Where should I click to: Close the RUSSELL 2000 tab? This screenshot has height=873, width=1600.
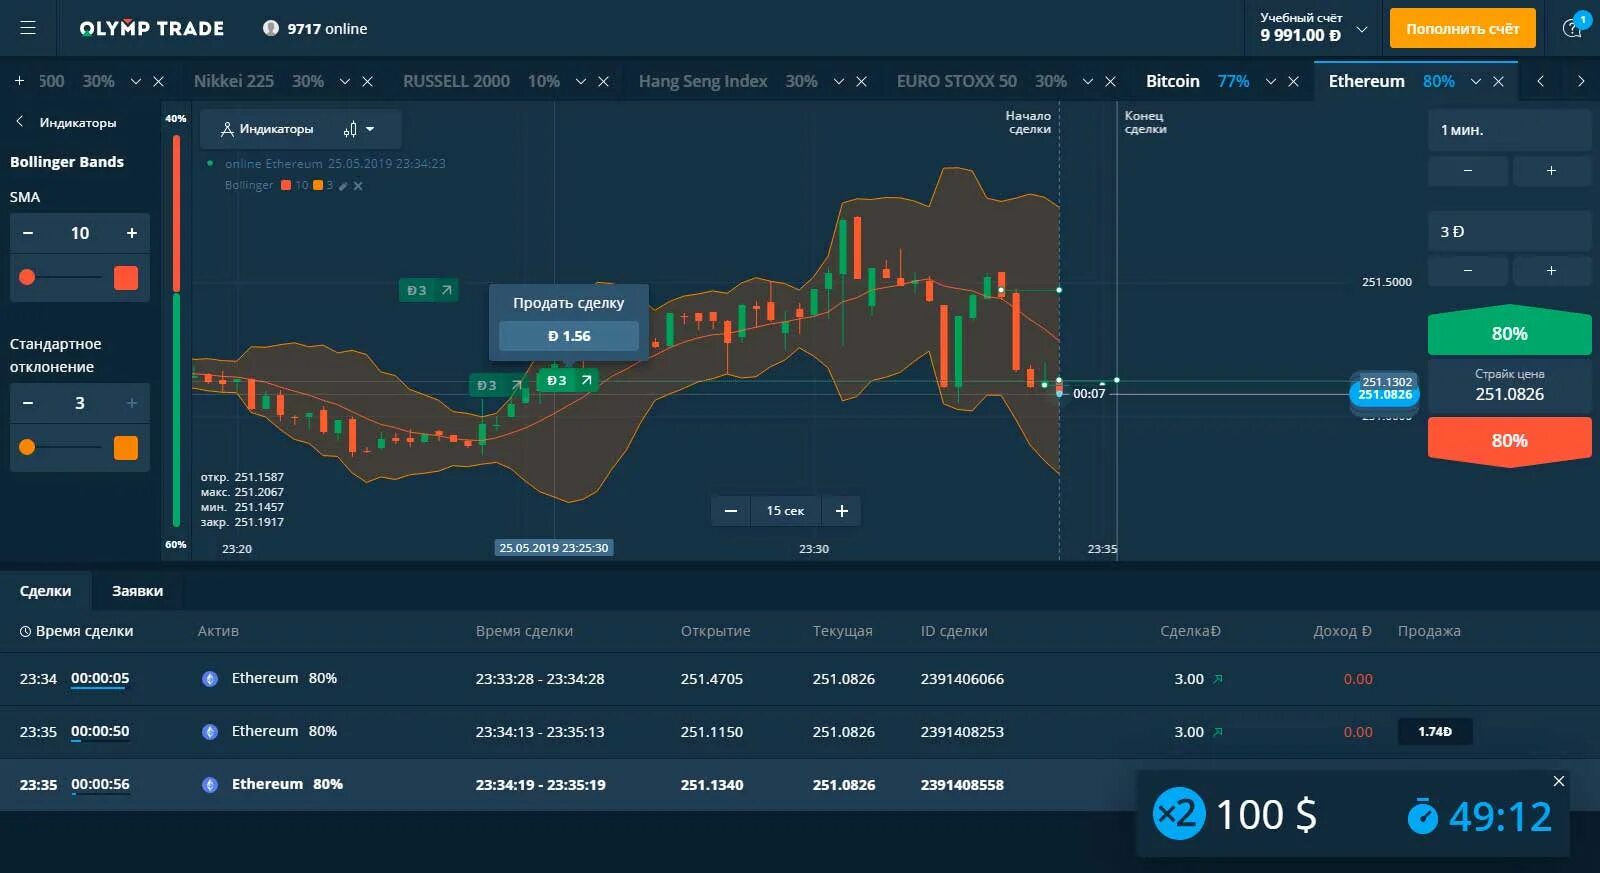click(603, 81)
